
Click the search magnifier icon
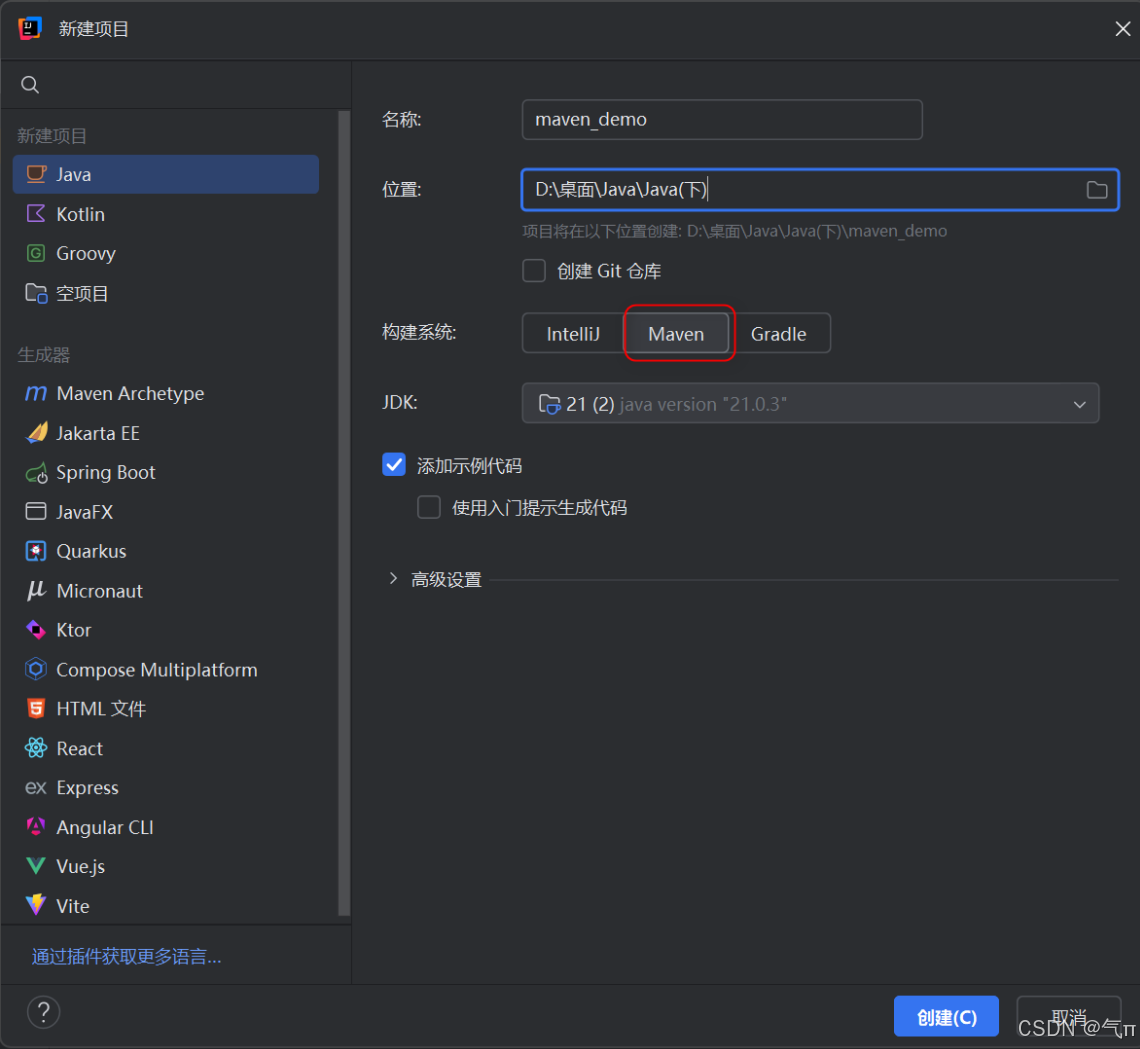[x=30, y=84]
